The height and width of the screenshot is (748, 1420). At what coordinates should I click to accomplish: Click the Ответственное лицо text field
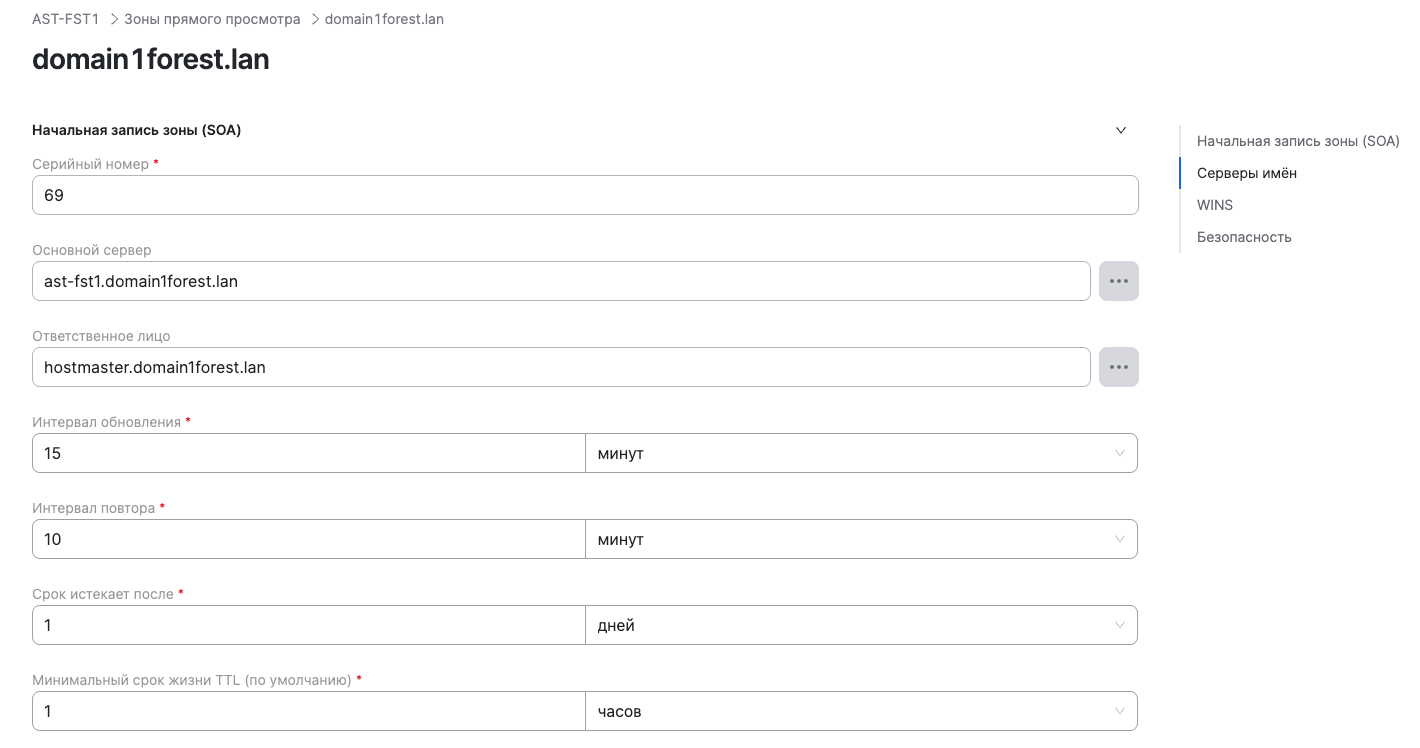[560, 367]
